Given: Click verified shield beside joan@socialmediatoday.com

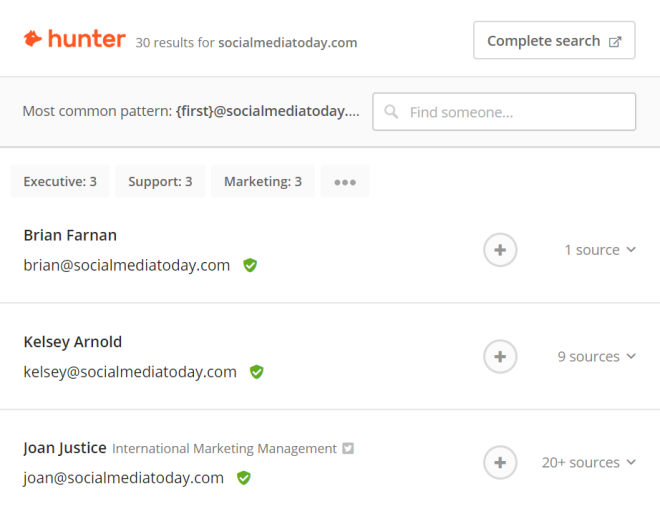Looking at the screenshot, I should click(x=244, y=478).
